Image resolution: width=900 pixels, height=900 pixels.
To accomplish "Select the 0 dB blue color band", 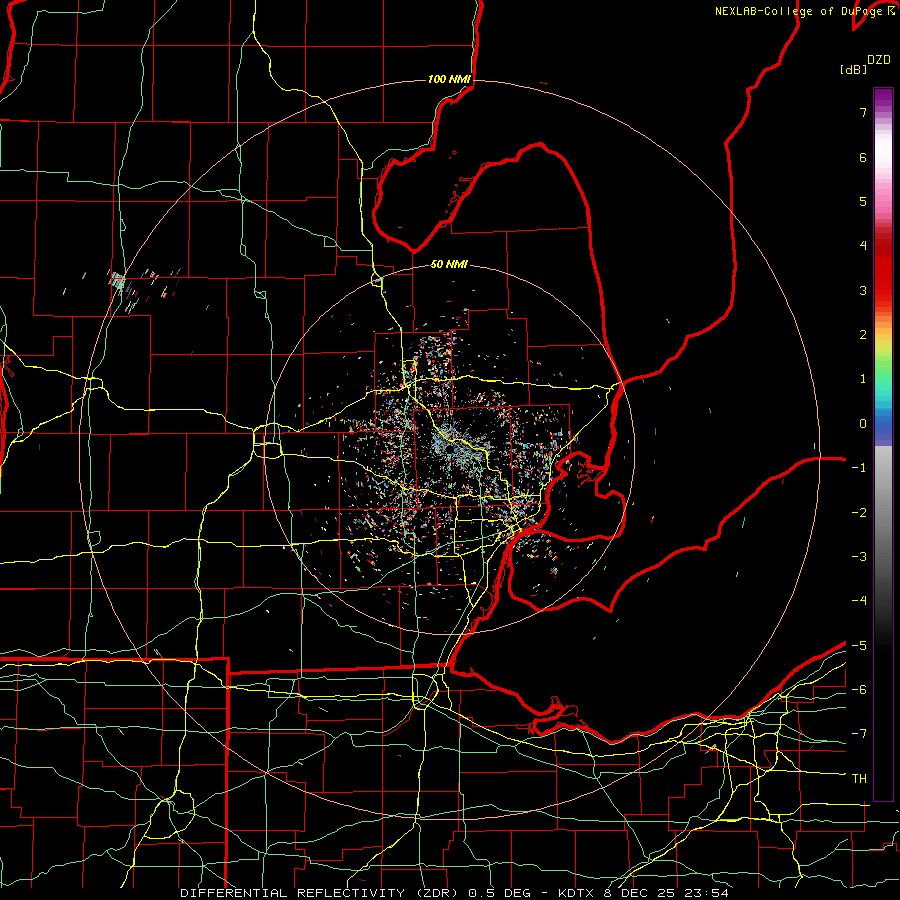I will click(883, 424).
